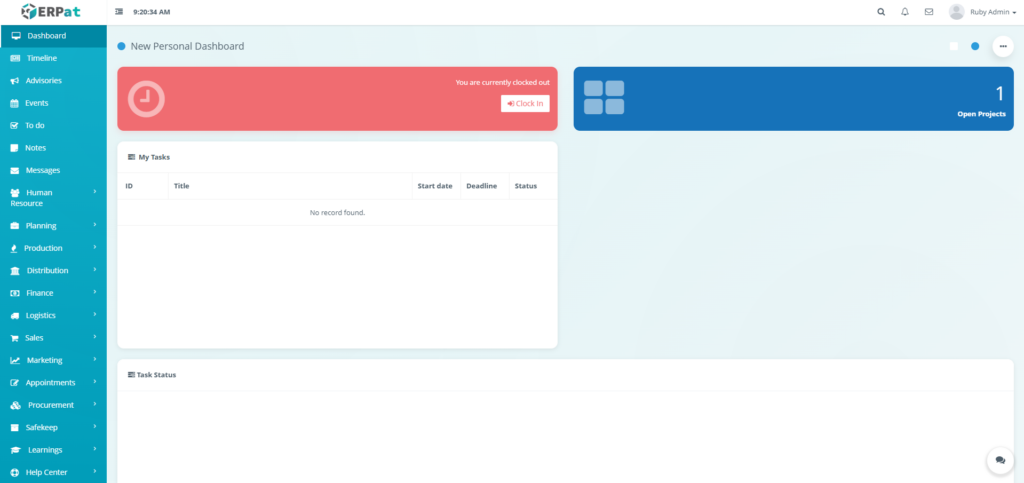Image resolution: width=1024 pixels, height=483 pixels.
Task: Click the Messages envelope icon in sidebar
Action: tap(14, 170)
